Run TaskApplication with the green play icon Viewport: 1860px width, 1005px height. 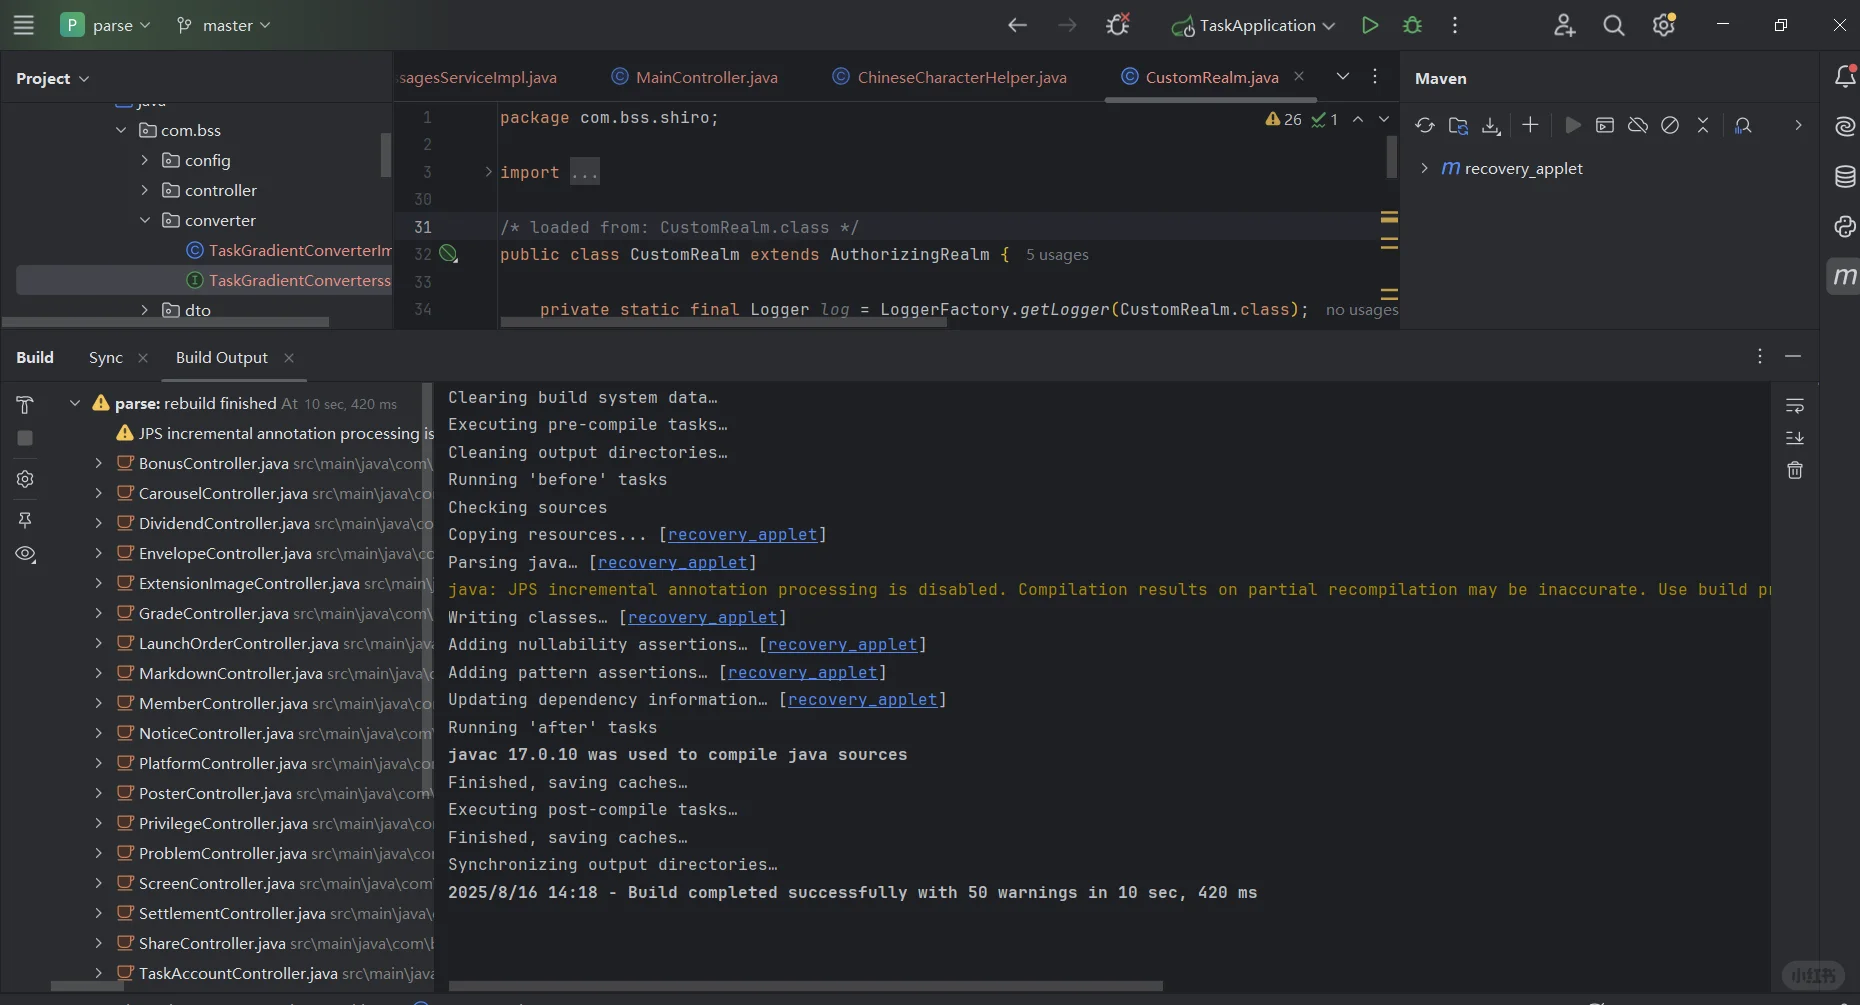coord(1370,25)
